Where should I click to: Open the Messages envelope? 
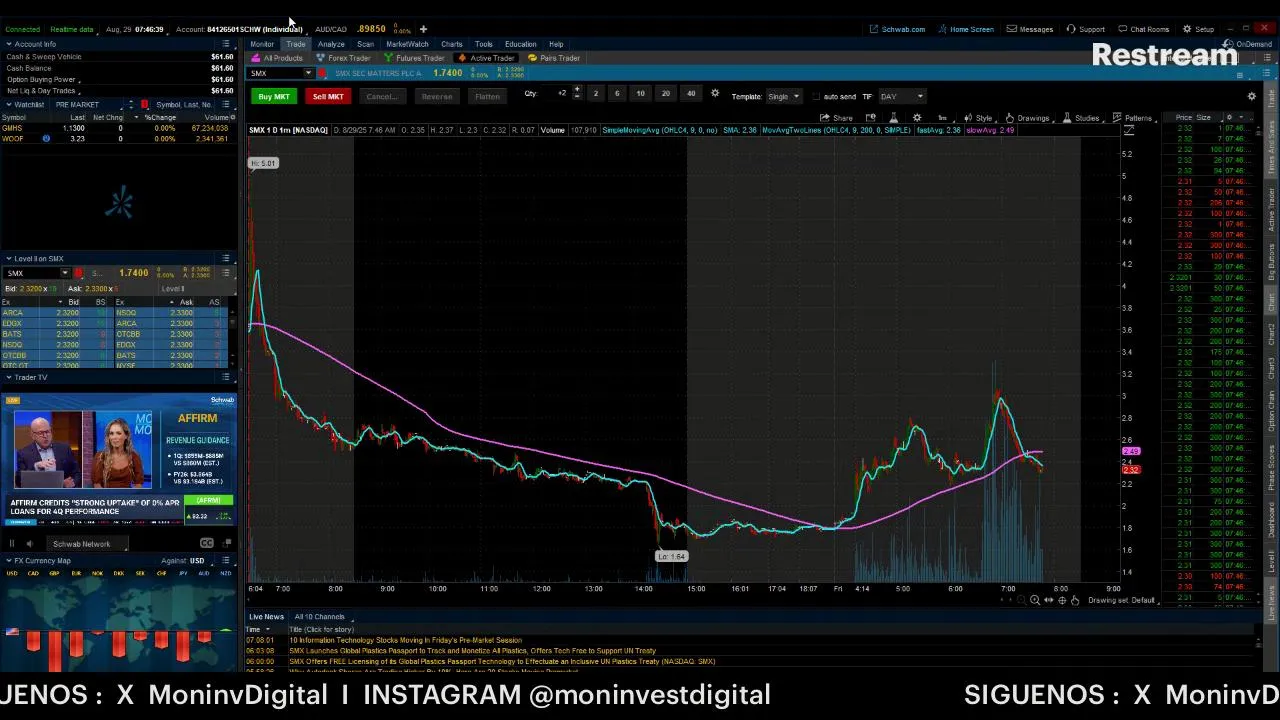[x=1029, y=29]
